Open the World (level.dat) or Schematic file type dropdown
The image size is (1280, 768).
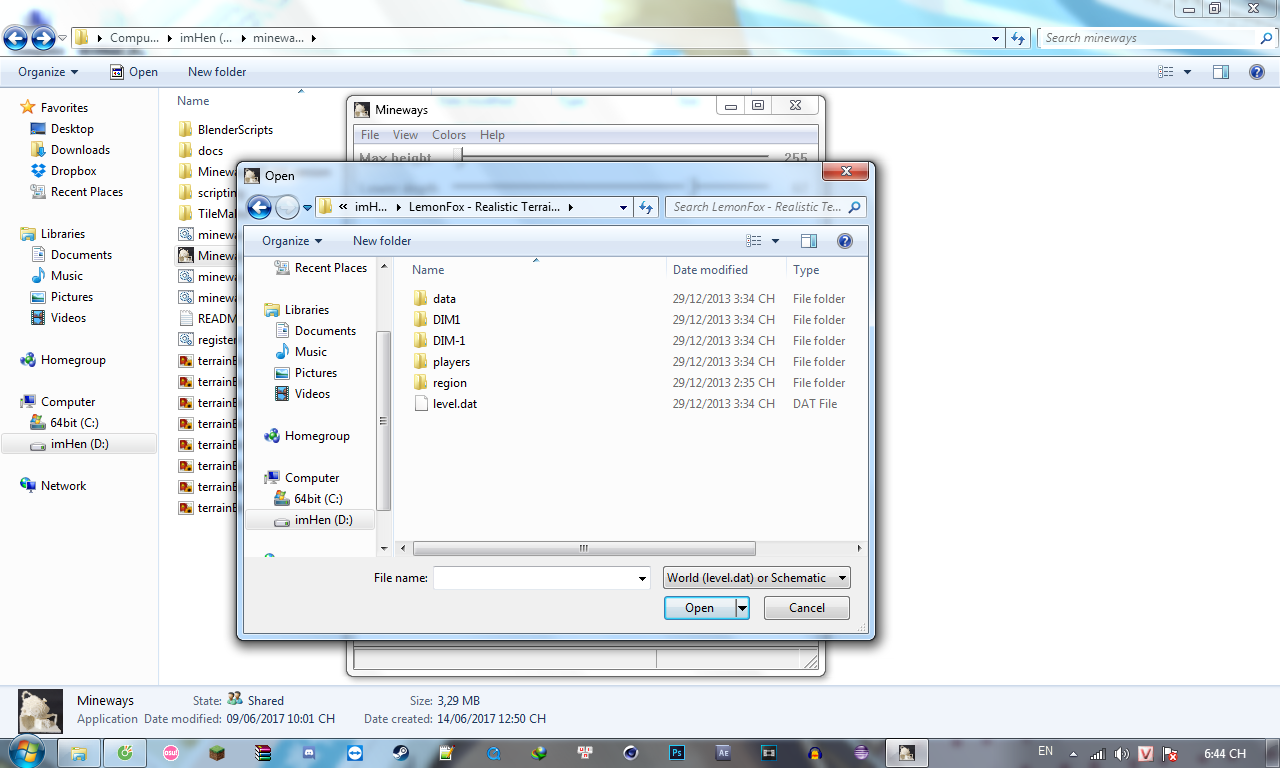pyautogui.click(x=757, y=578)
